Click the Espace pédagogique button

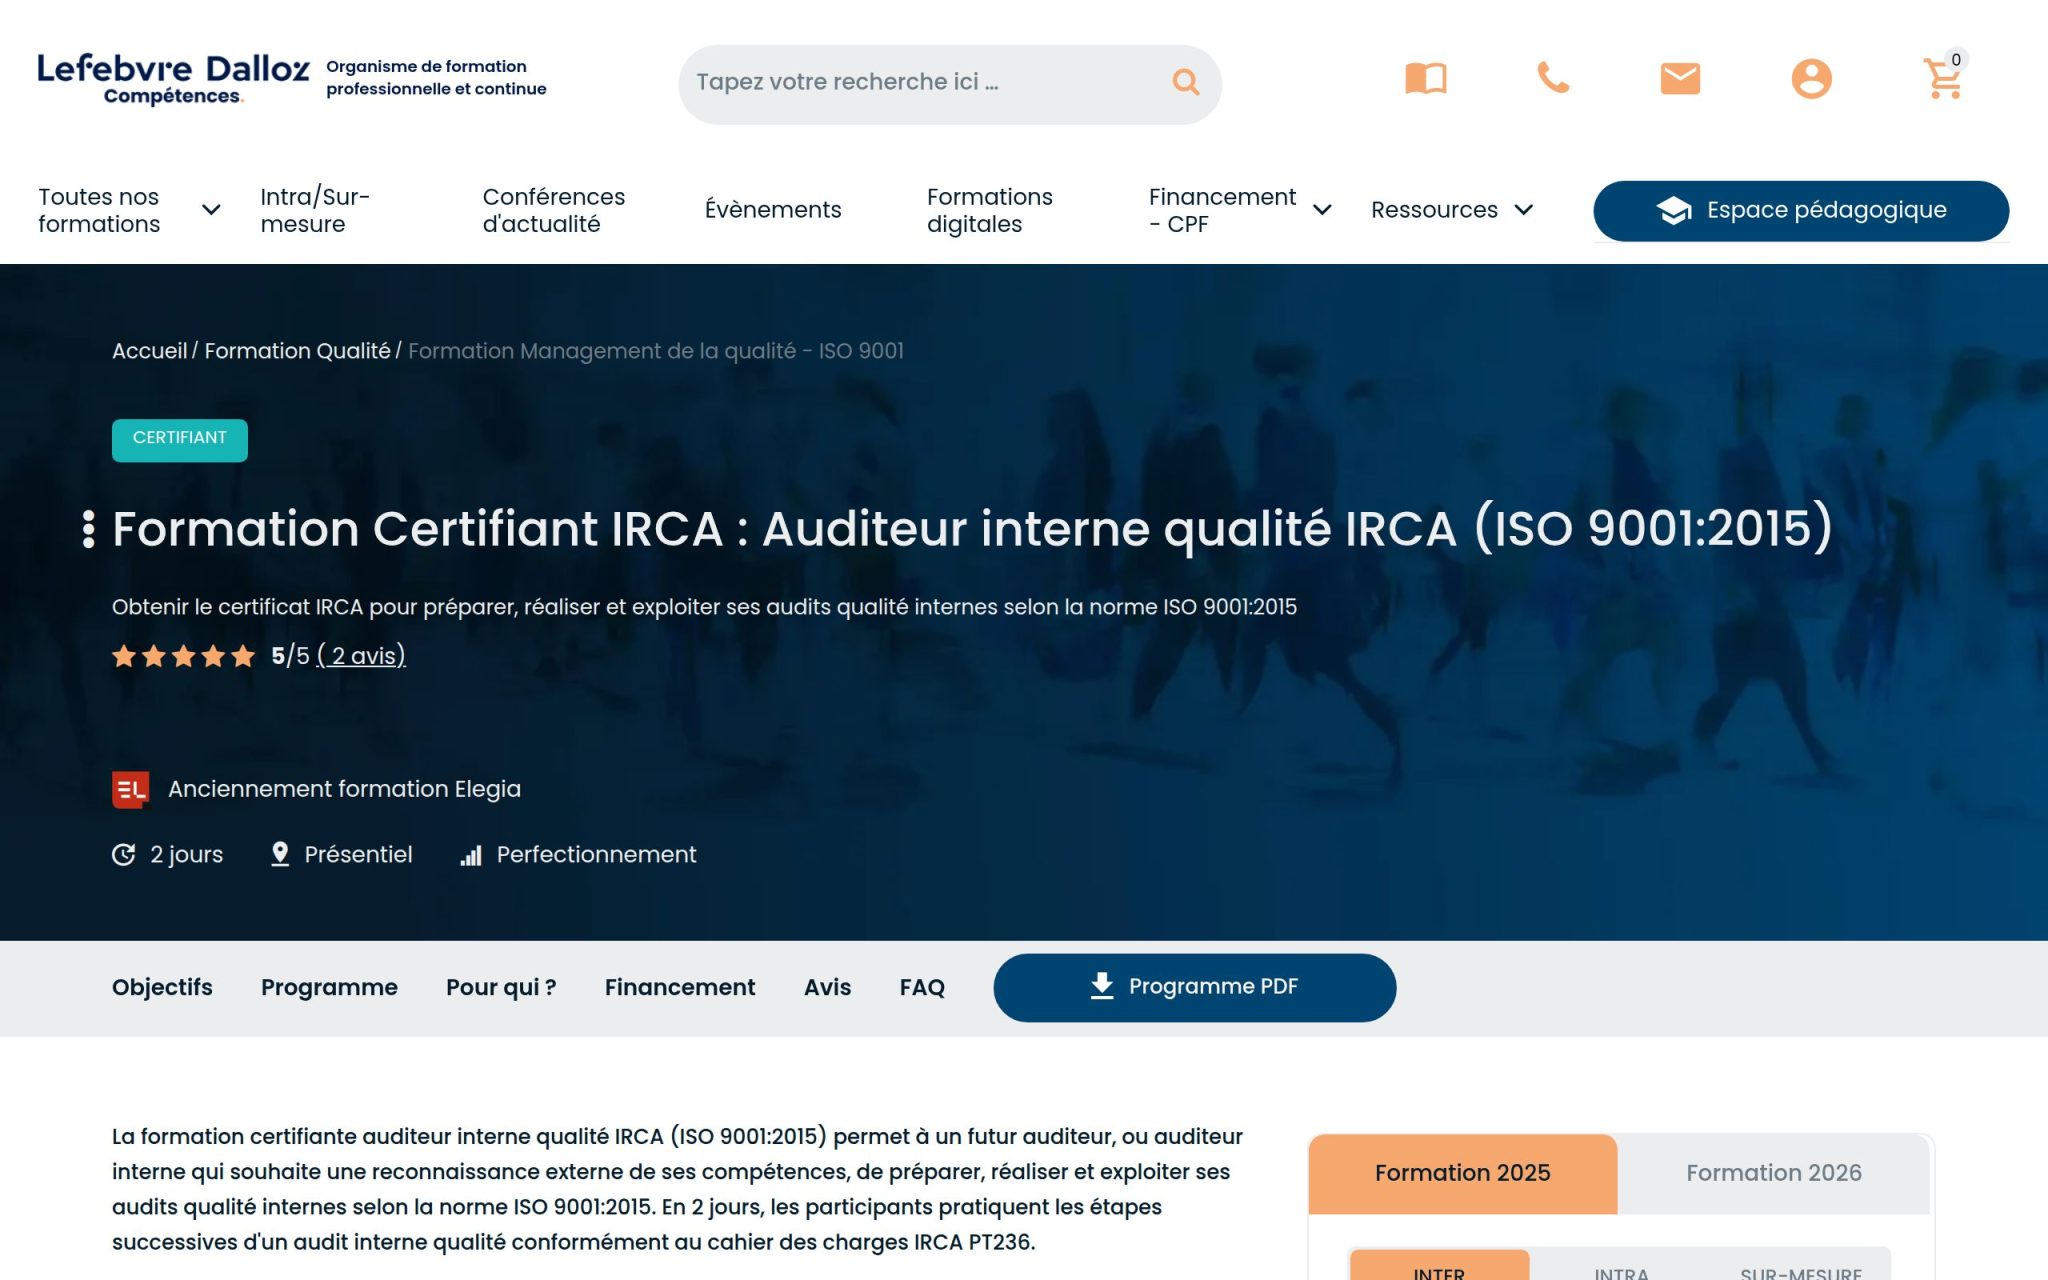coord(1801,210)
